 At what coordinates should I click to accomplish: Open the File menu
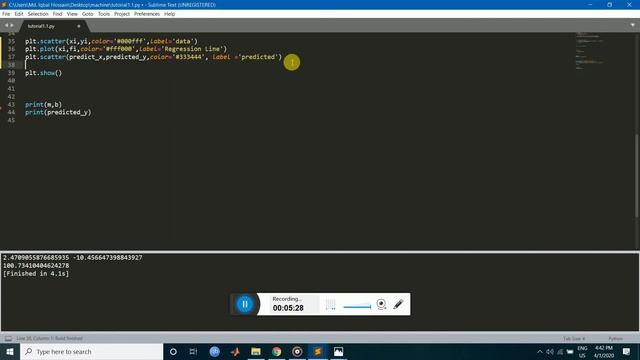click(6, 14)
